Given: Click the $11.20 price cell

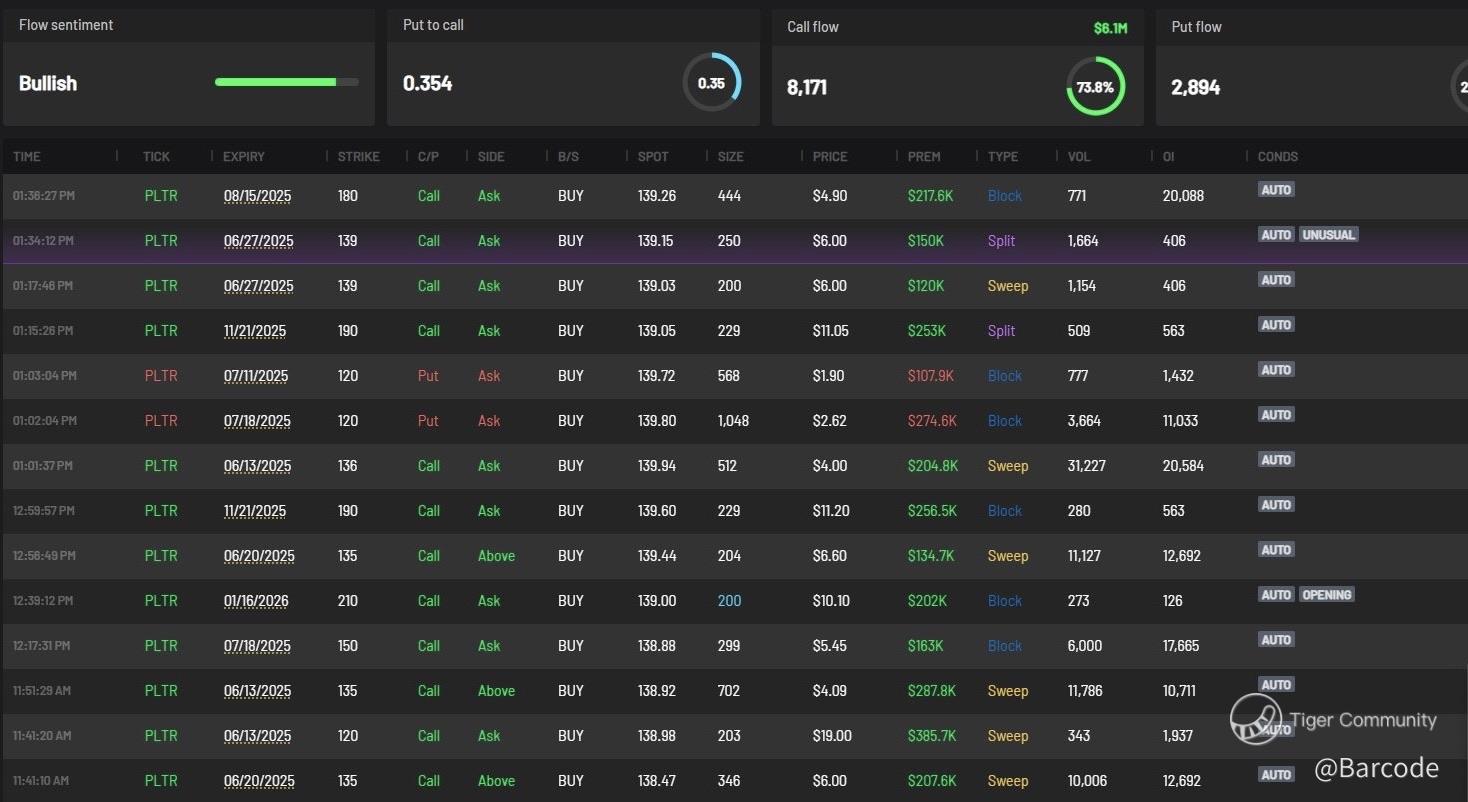Looking at the screenshot, I should [831, 511].
